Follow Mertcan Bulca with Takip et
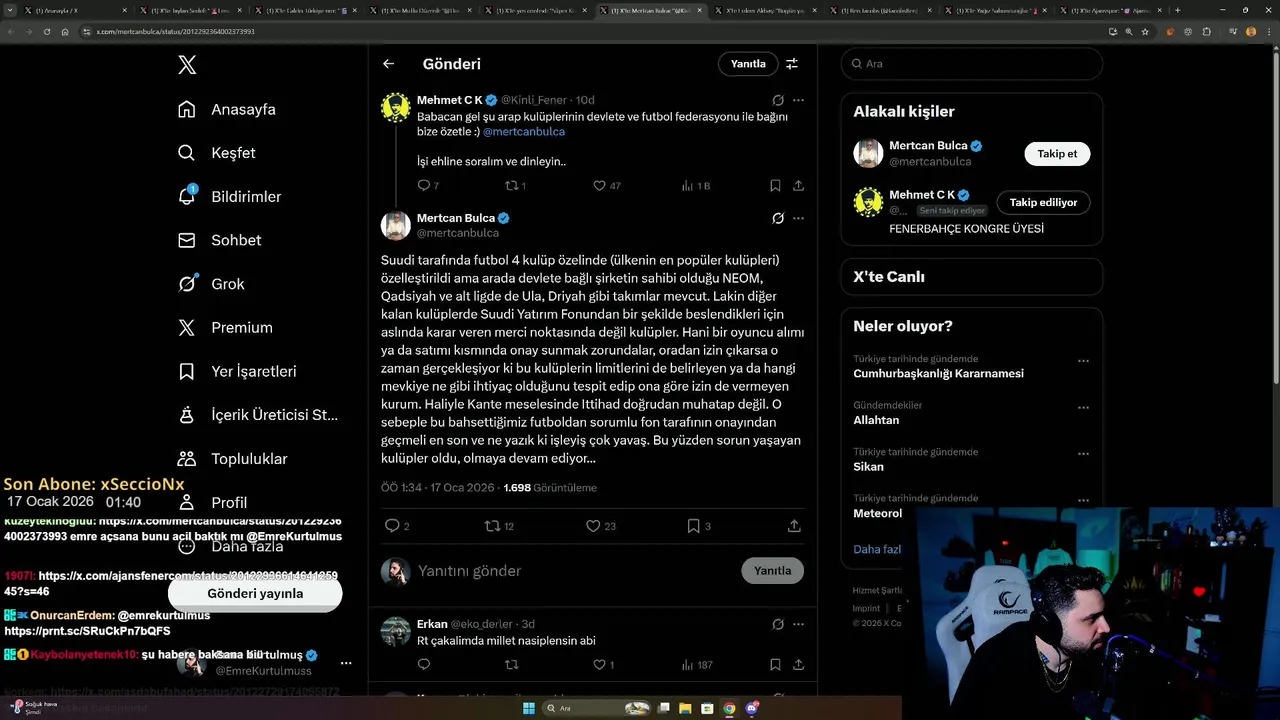The height and width of the screenshot is (720, 1280). 1057,154
